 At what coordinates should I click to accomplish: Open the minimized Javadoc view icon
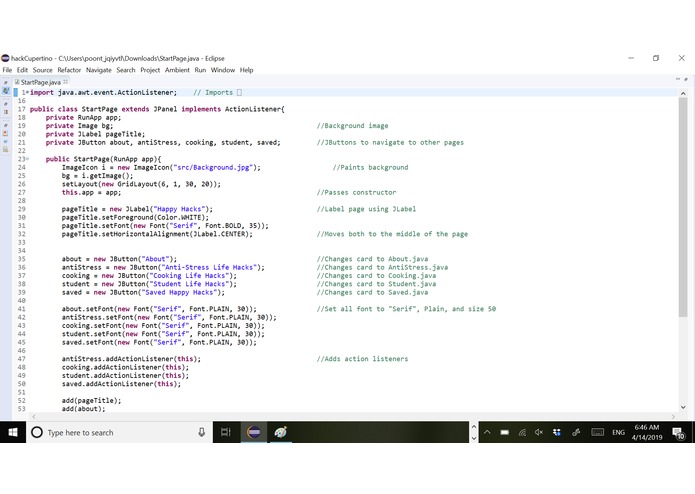(6, 141)
